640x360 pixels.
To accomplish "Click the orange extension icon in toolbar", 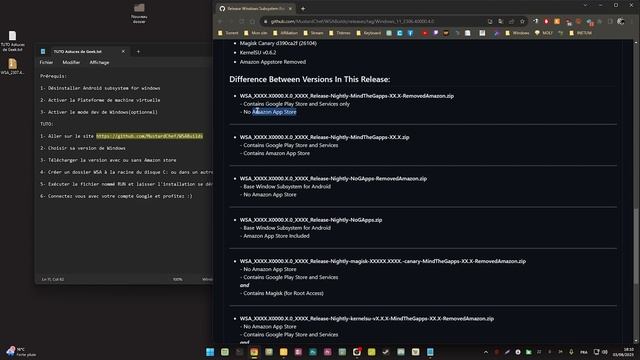I will point(557,21).
